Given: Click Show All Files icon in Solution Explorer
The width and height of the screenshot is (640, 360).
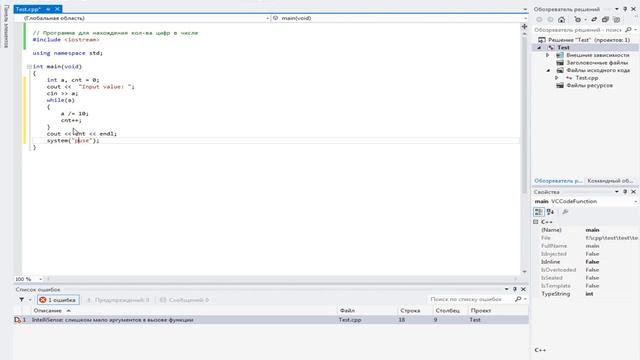Looking at the screenshot, I should coord(617,20).
